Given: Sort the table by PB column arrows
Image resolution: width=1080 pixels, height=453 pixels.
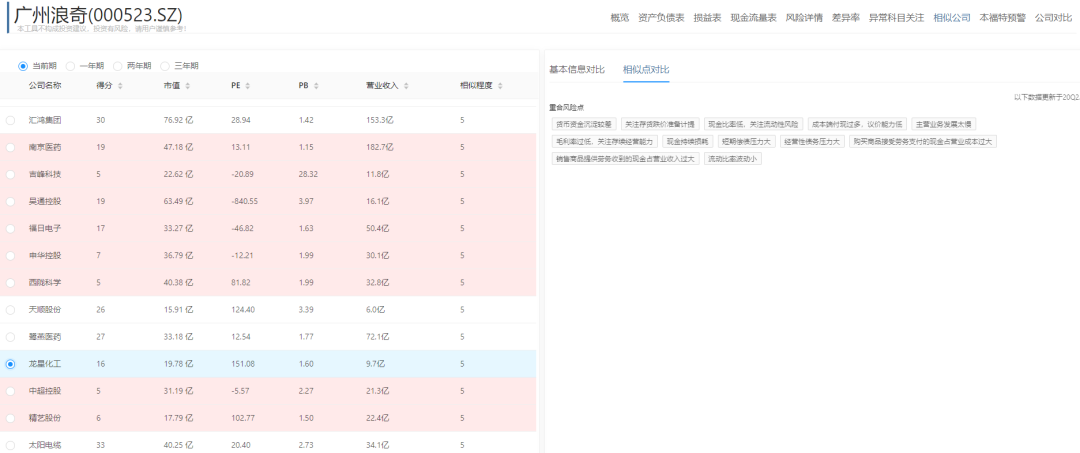Looking at the screenshot, I should (315, 86).
